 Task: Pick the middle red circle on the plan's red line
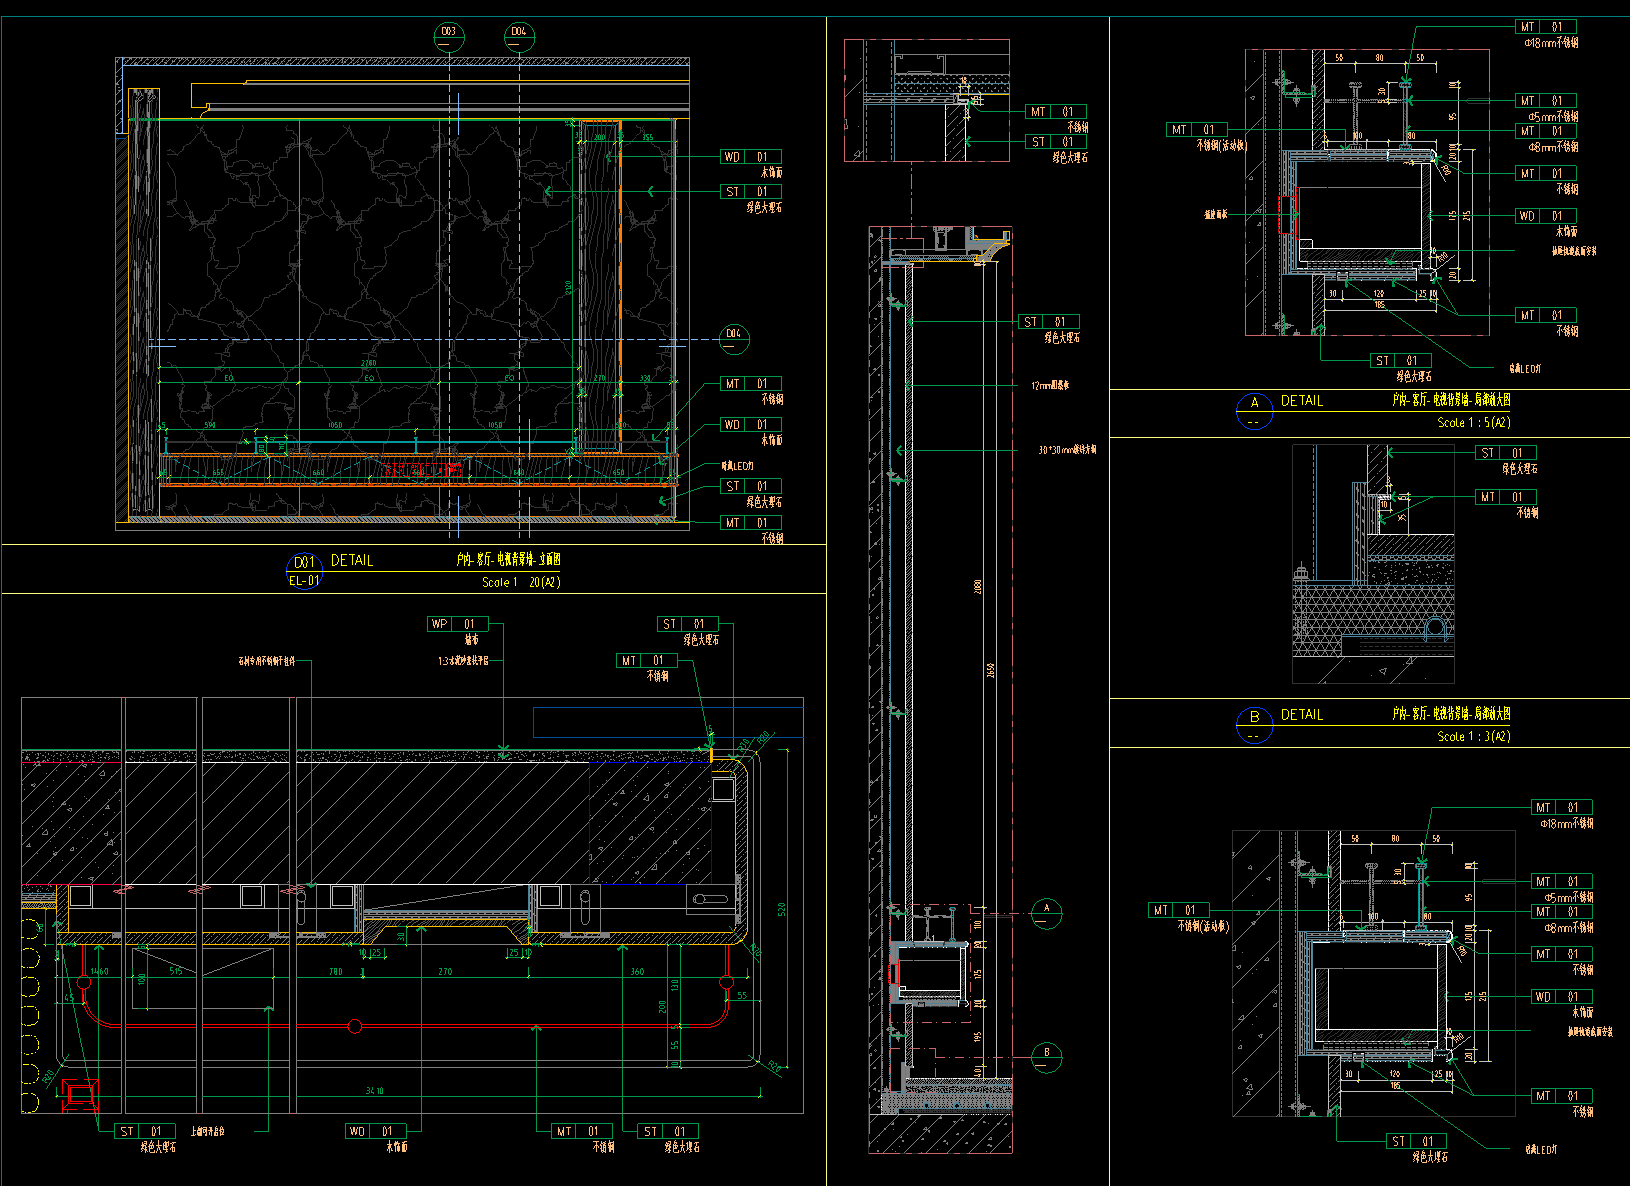click(354, 1026)
